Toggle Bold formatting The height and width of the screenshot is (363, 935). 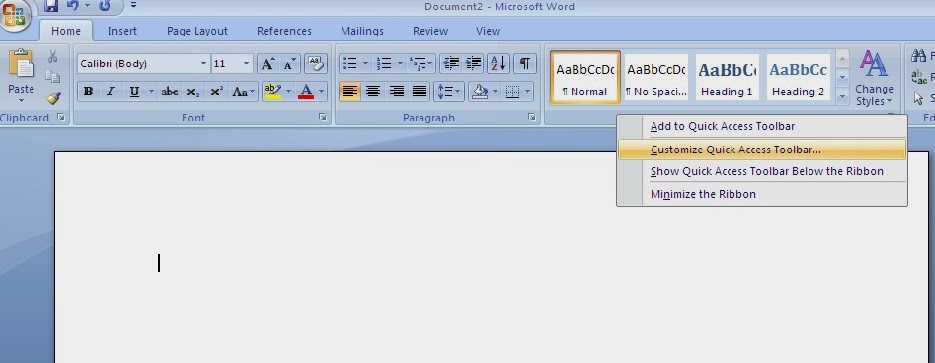tap(88, 92)
